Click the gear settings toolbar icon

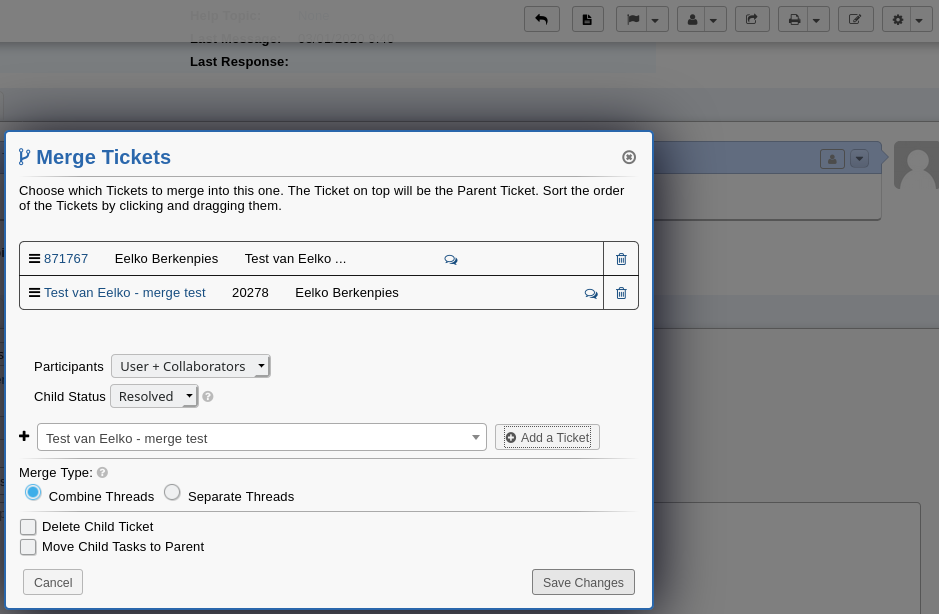[x=898, y=19]
